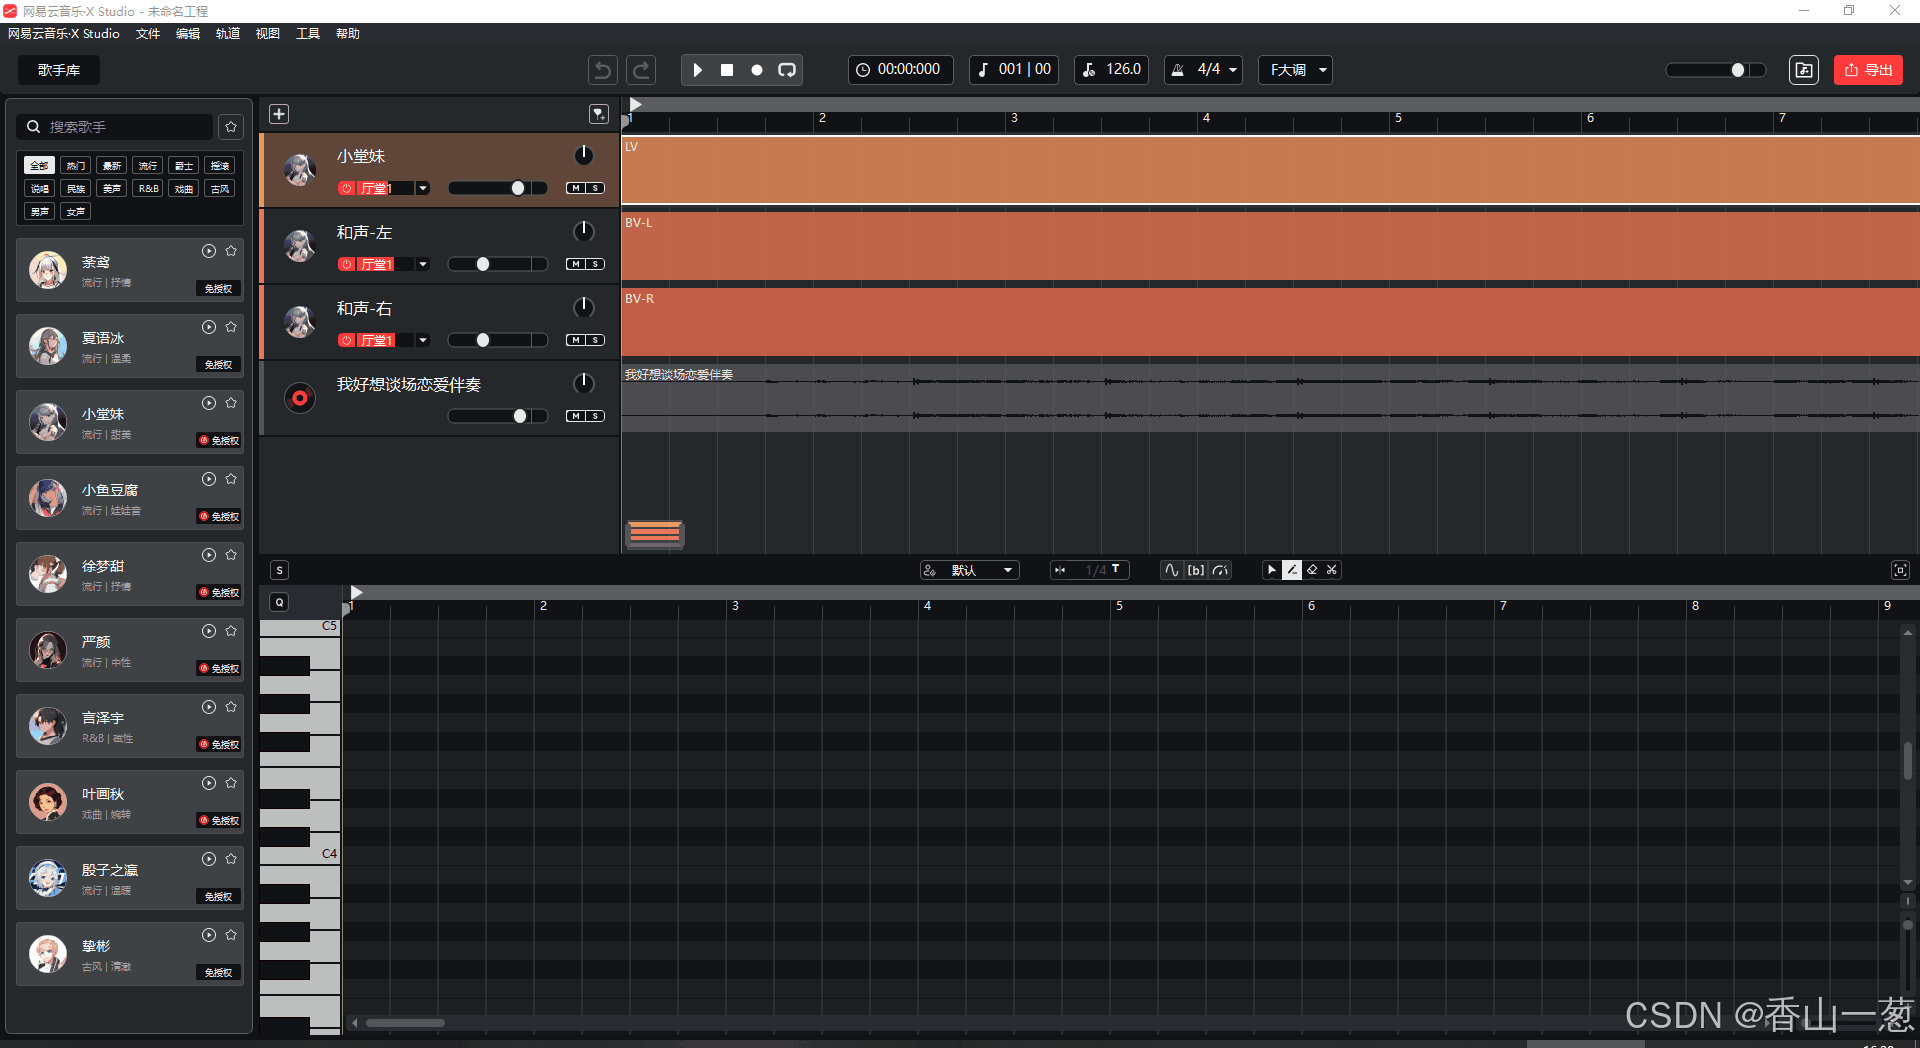This screenshot has height=1048, width=1920.
Task: Preview singer 叶画秋 voice sample
Action: 209,783
